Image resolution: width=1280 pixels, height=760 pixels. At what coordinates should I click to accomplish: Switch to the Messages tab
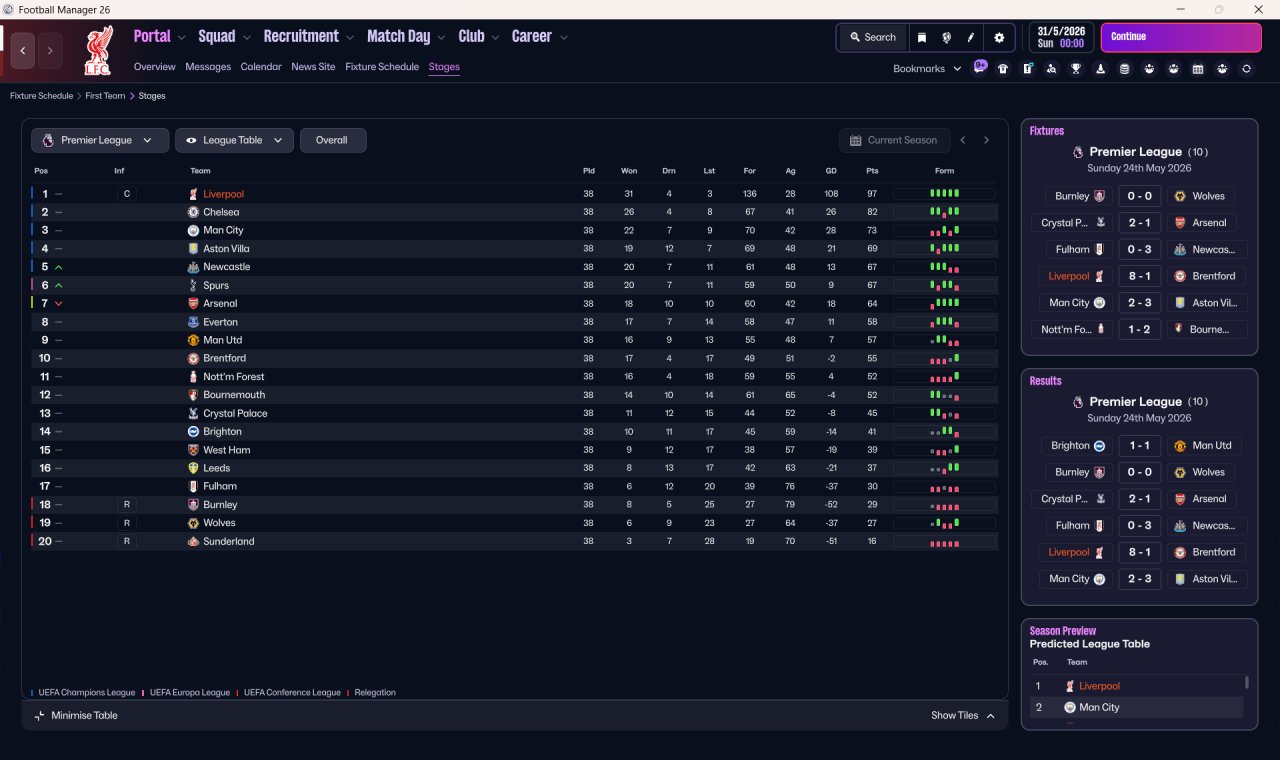(x=208, y=67)
